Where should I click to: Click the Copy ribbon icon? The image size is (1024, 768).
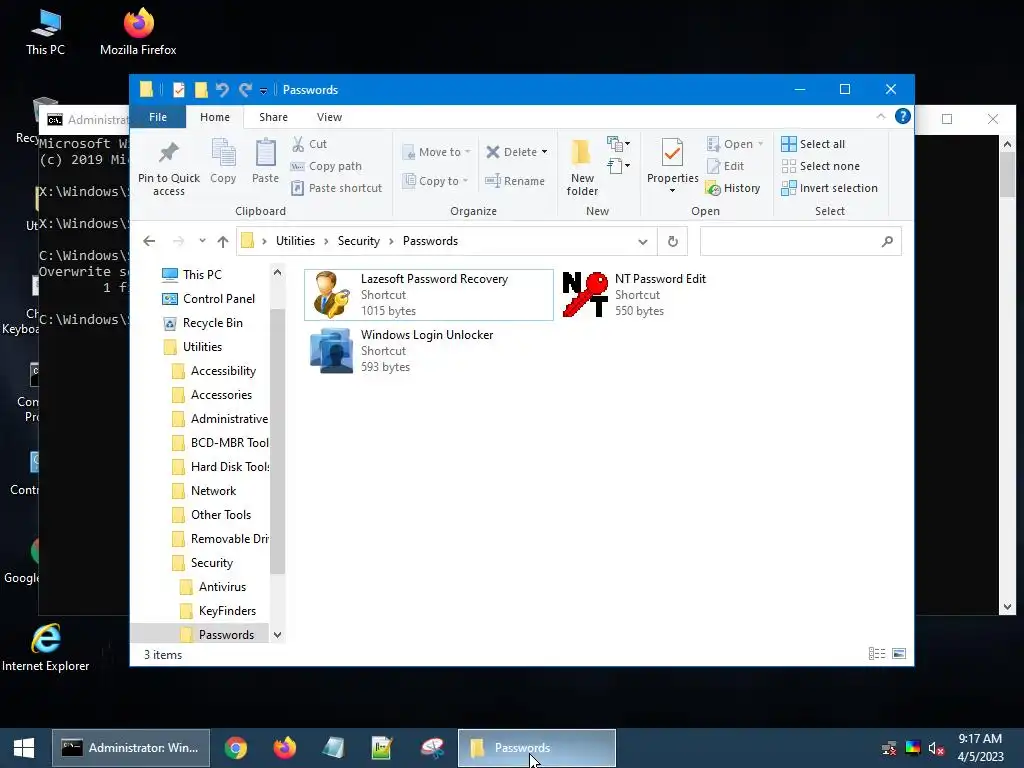[223, 153]
